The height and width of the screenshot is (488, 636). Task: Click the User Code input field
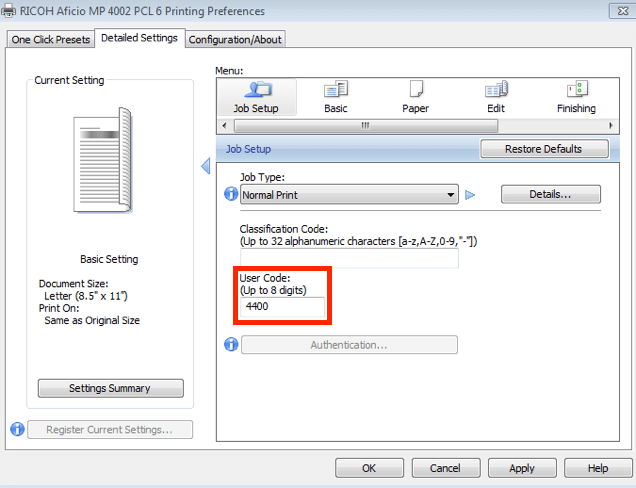pos(282,308)
